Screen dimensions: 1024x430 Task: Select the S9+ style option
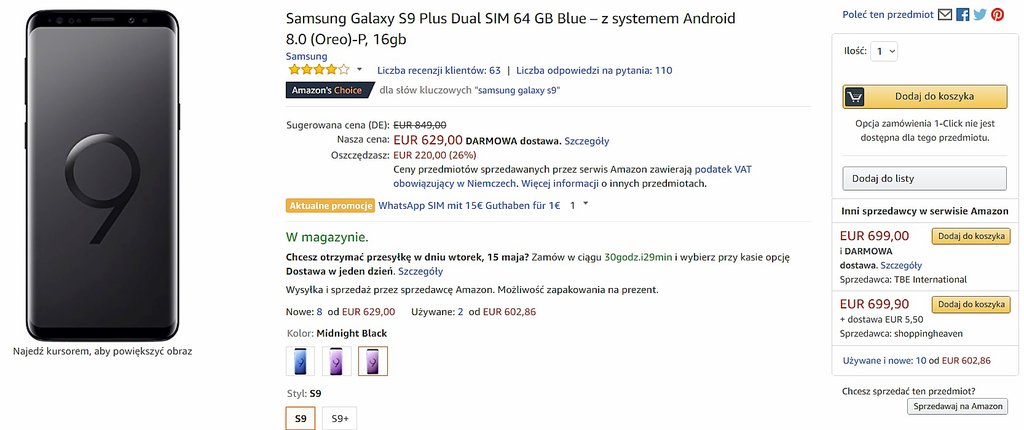tap(339, 418)
